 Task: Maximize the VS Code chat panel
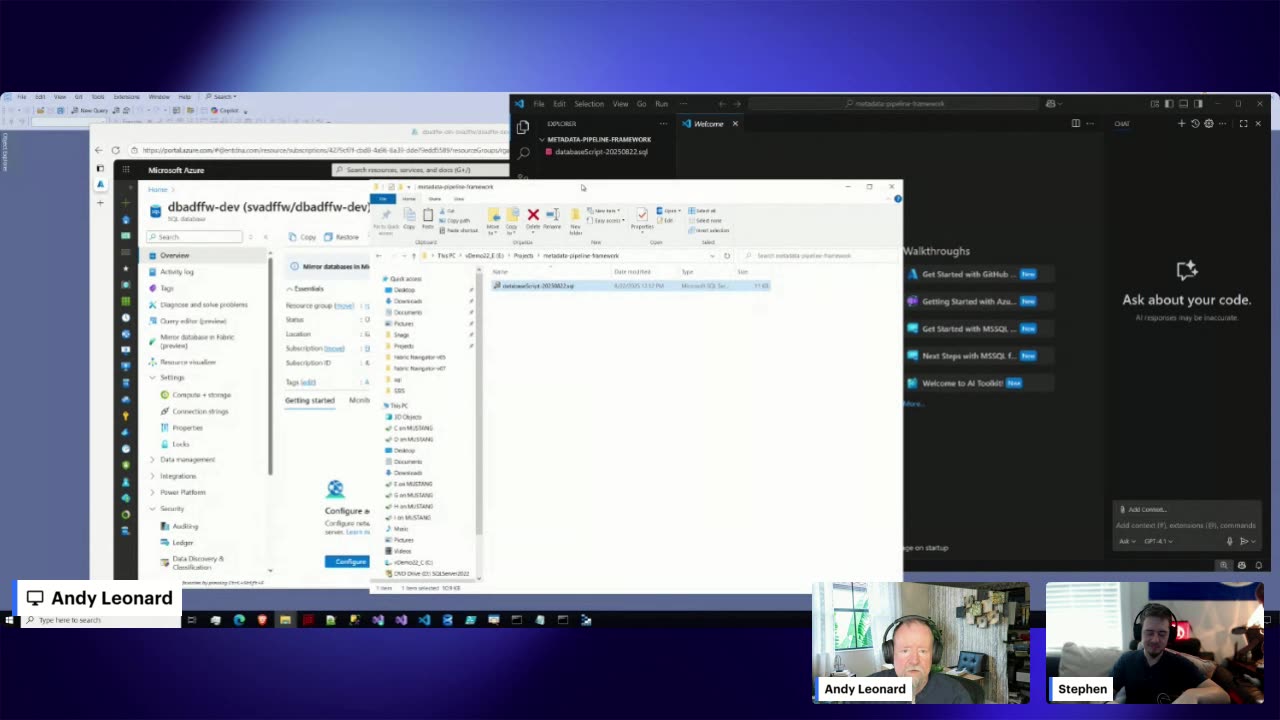pos(1243,124)
